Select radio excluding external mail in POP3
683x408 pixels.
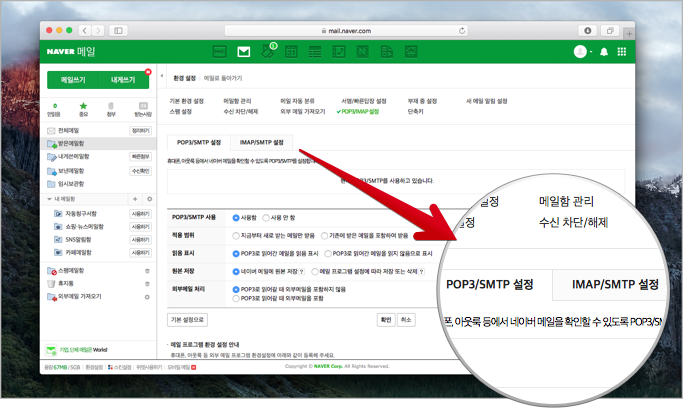point(236,289)
